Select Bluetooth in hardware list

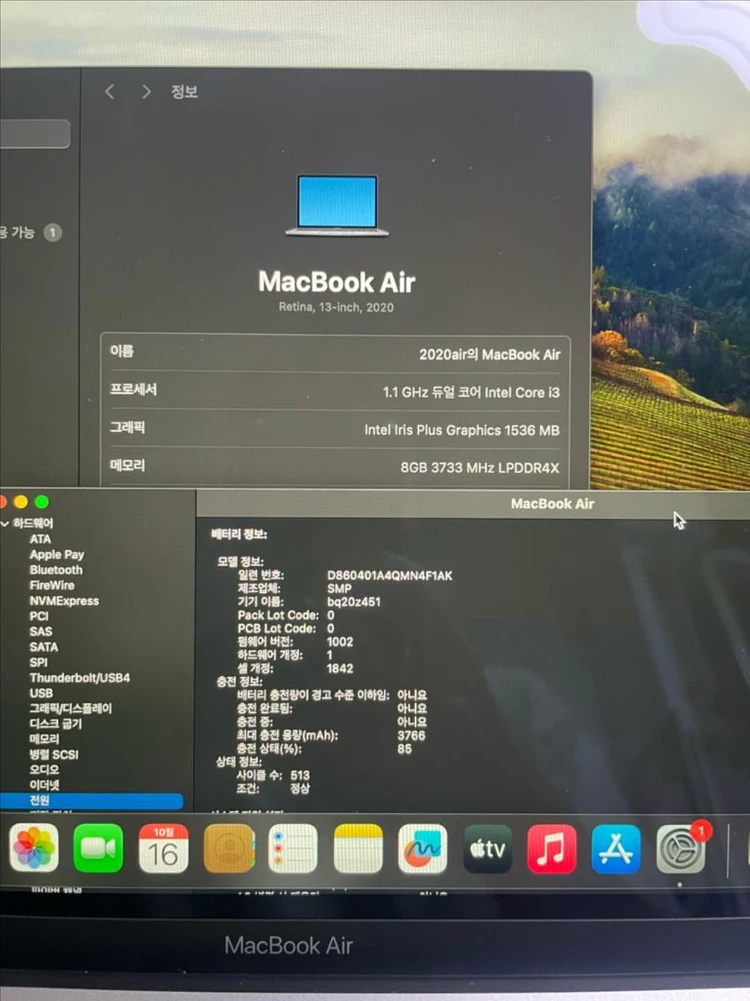[56, 570]
